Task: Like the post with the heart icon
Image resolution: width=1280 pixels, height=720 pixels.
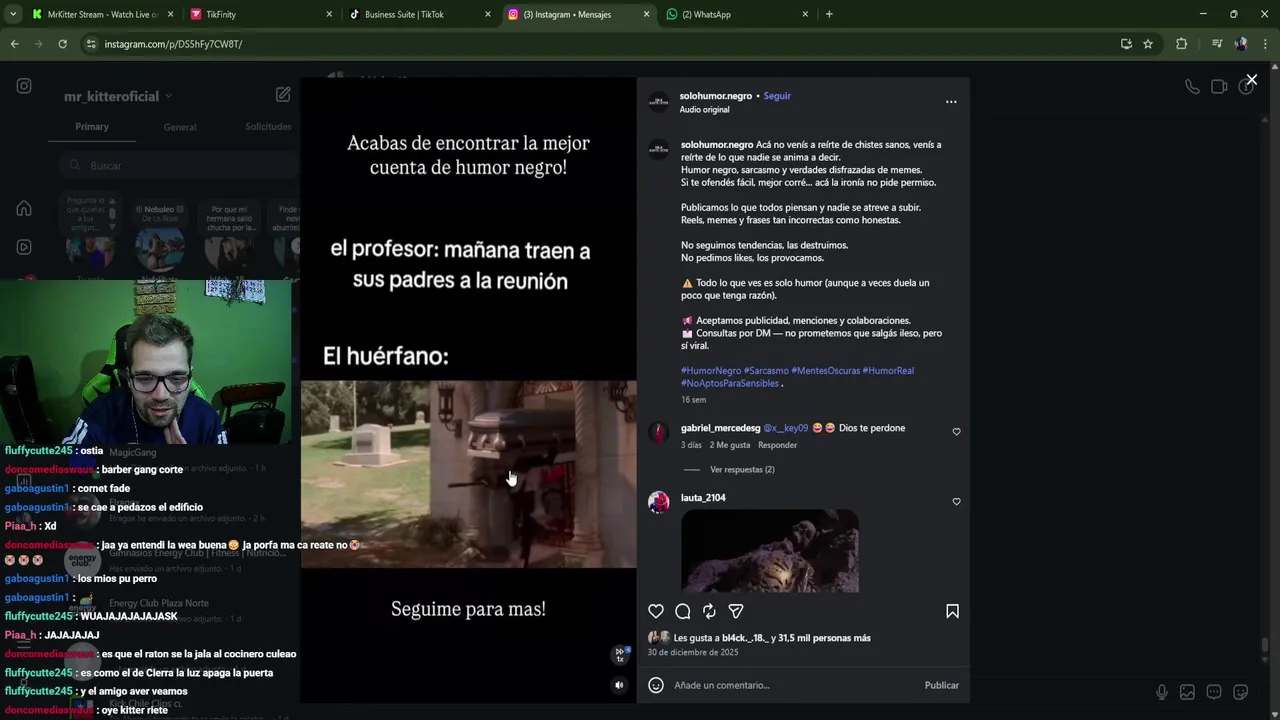Action: click(x=656, y=611)
